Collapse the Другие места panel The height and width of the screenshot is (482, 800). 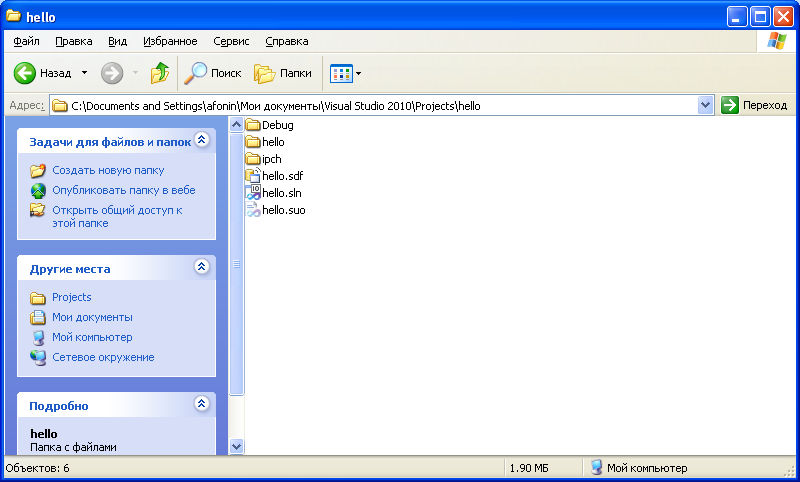coord(202,266)
